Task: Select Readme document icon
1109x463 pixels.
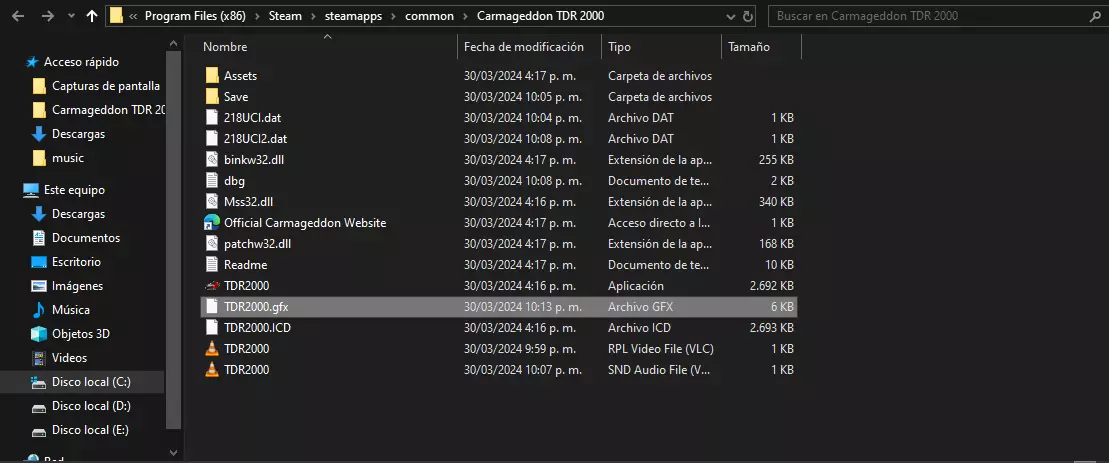Action: (211, 264)
